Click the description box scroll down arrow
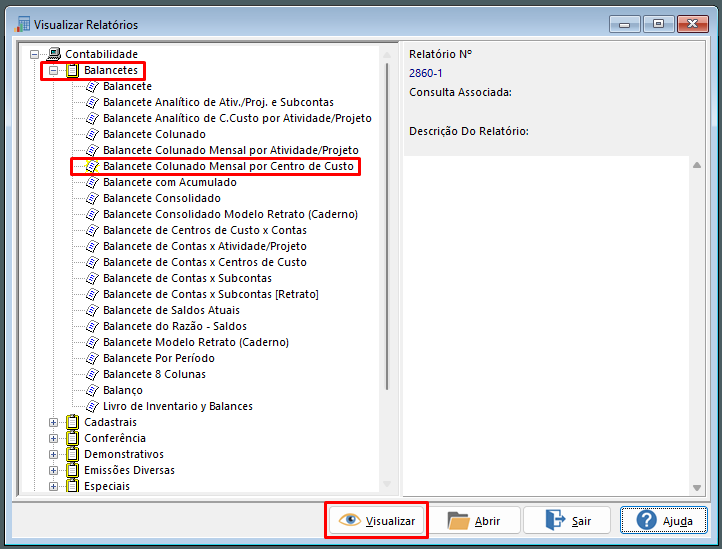 point(697,488)
